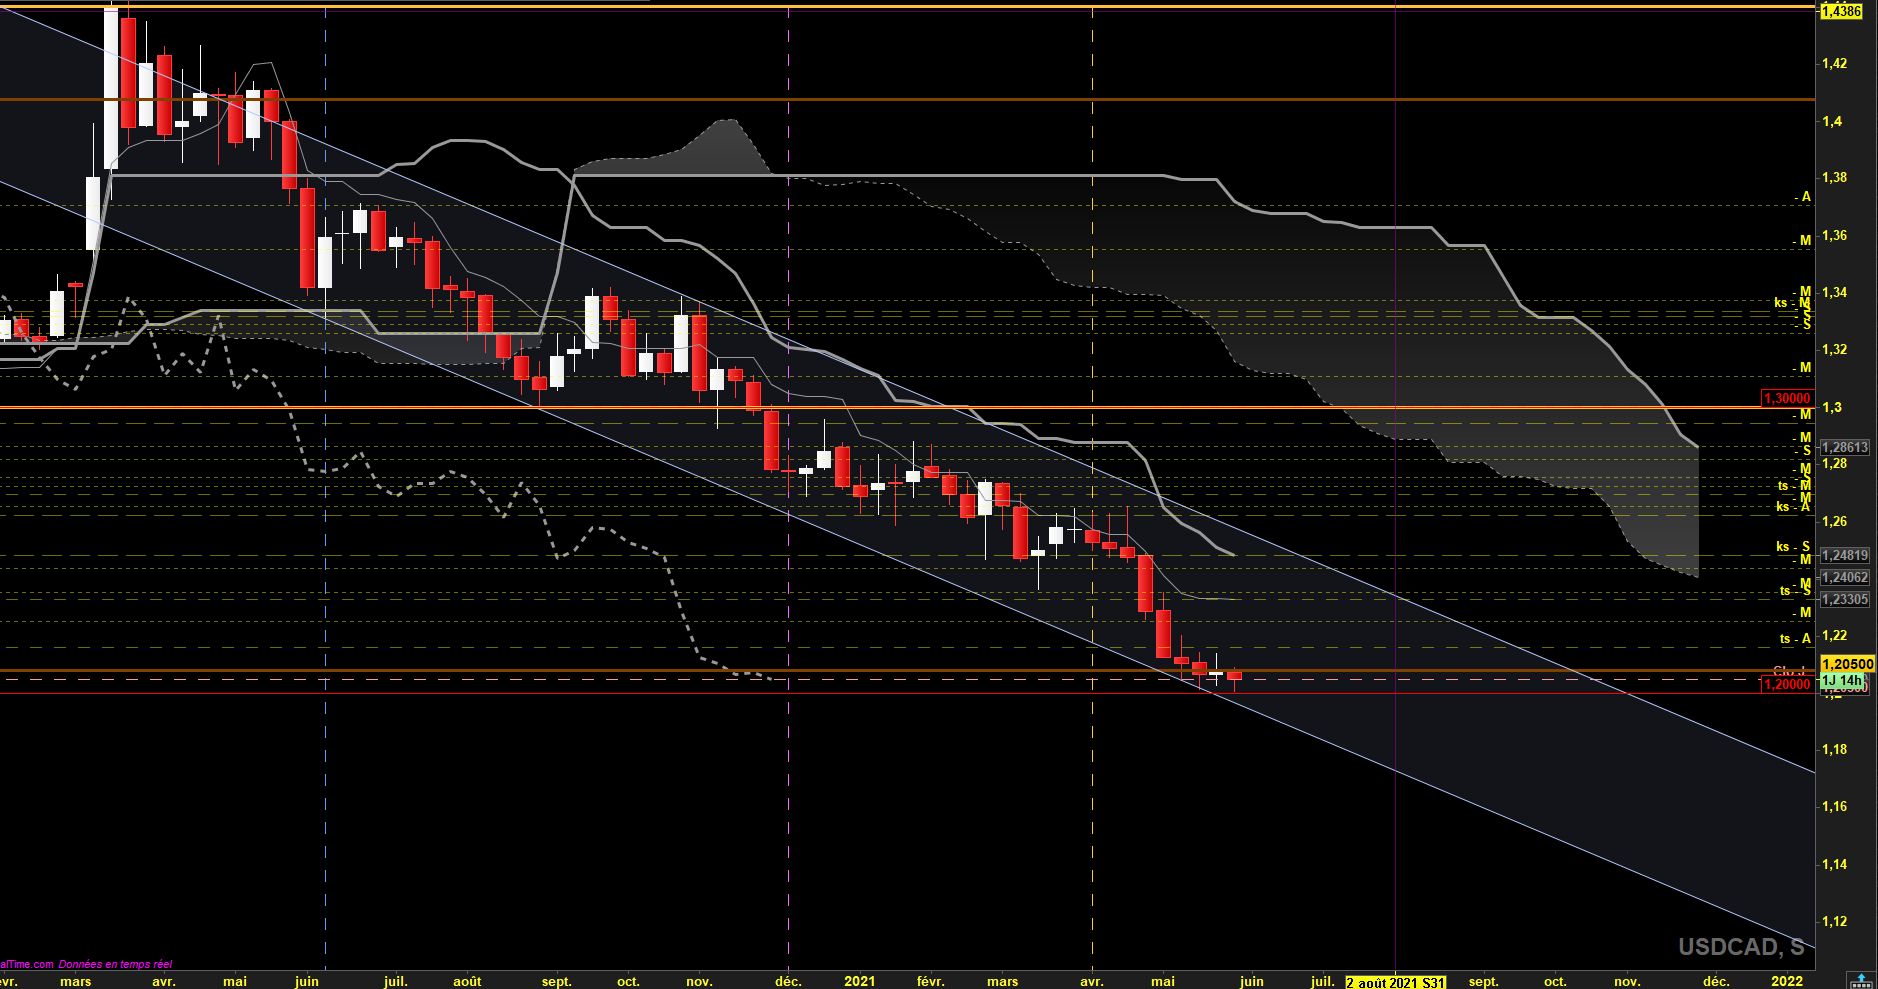Image resolution: width=1878 pixels, height=989 pixels.
Task: Click the 2022 year marker on time axis
Action: click(1787, 981)
